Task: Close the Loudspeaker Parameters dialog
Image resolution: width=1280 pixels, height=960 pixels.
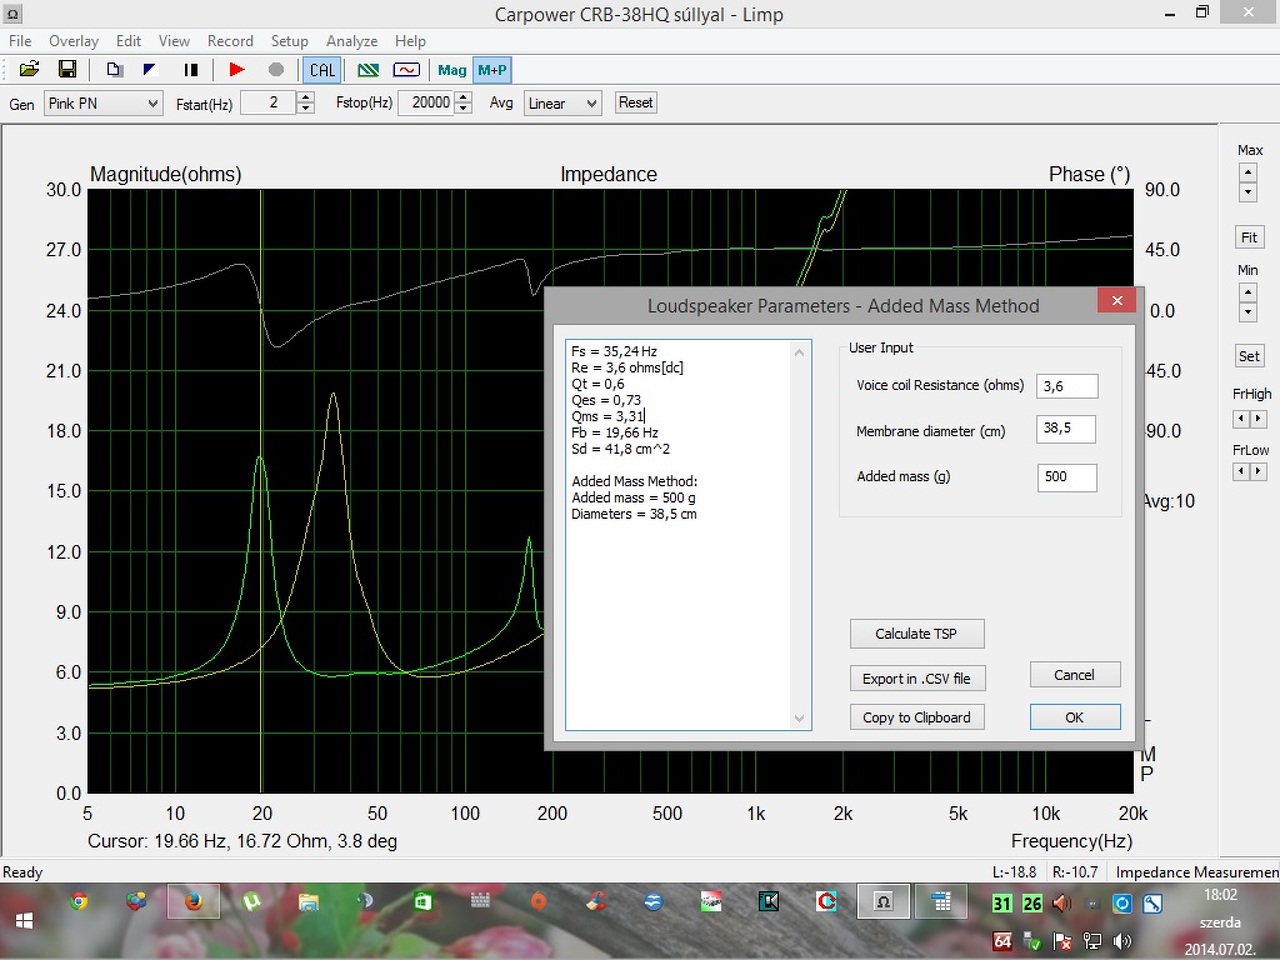Action: pos(1117,301)
